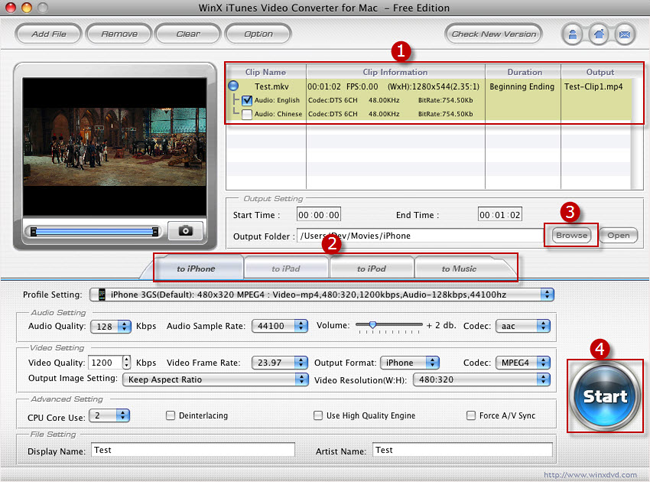Click the Add File button
The image size is (650, 482).
click(x=49, y=34)
